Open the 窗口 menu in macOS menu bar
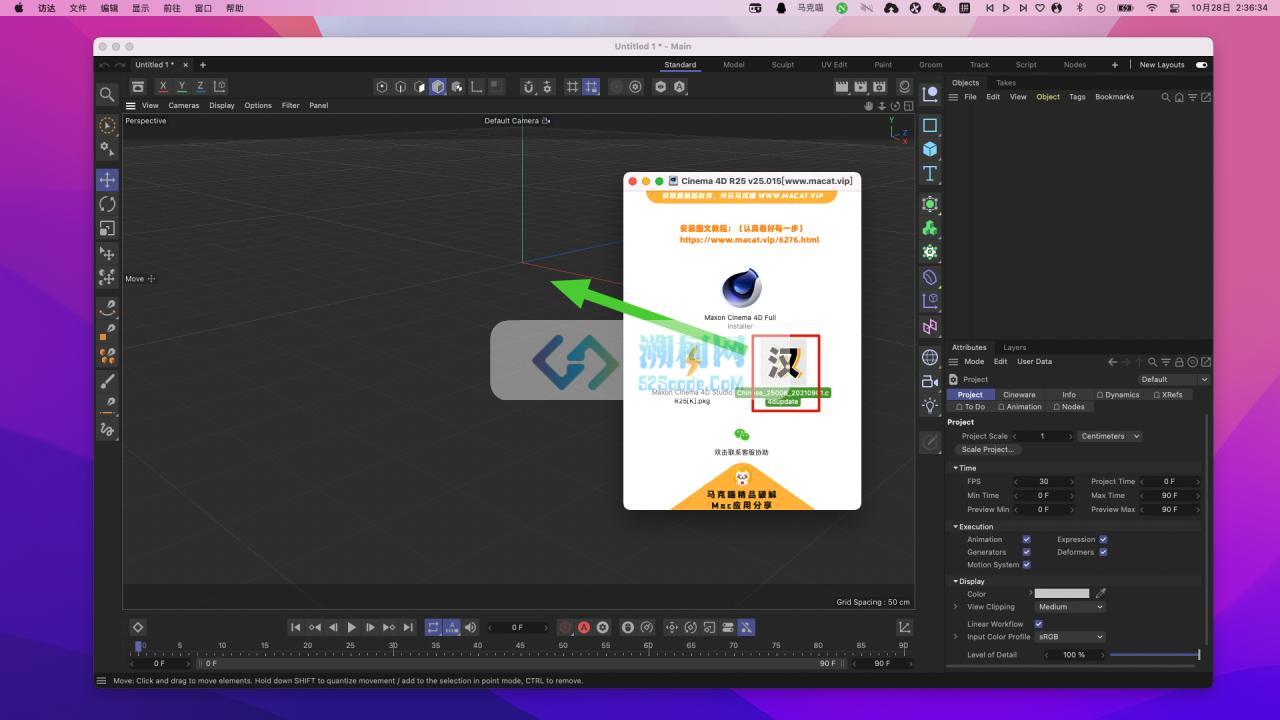1280x720 pixels. click(x=203, y=8)
